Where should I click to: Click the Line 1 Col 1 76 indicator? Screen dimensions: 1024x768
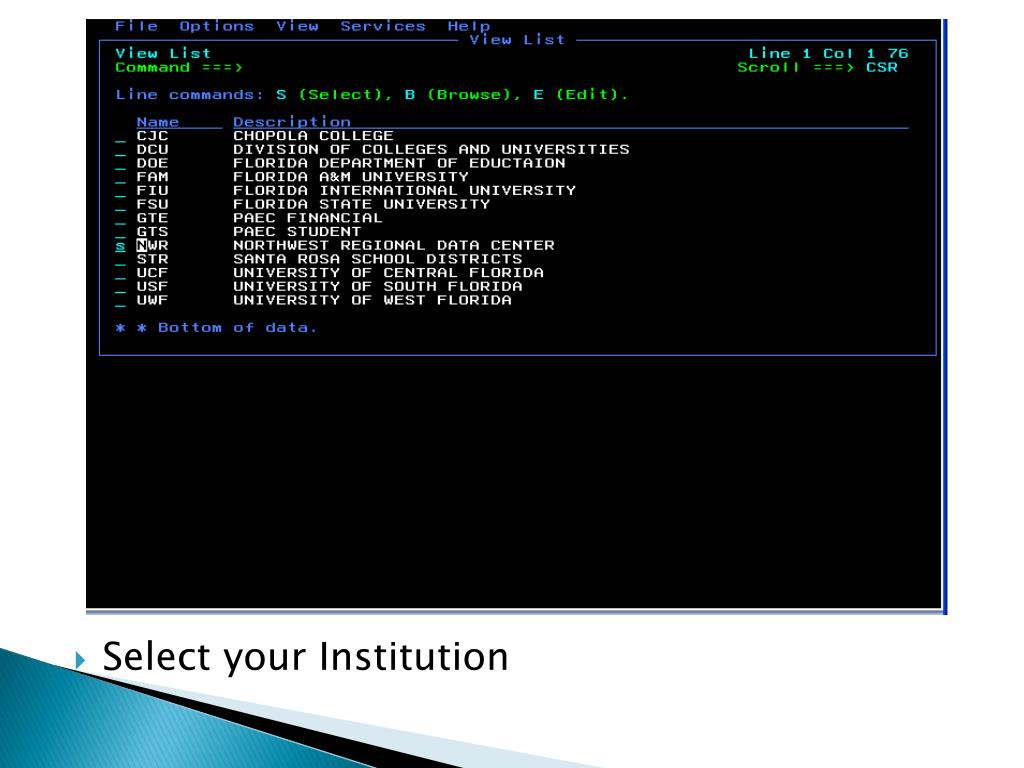pos(828,54)
